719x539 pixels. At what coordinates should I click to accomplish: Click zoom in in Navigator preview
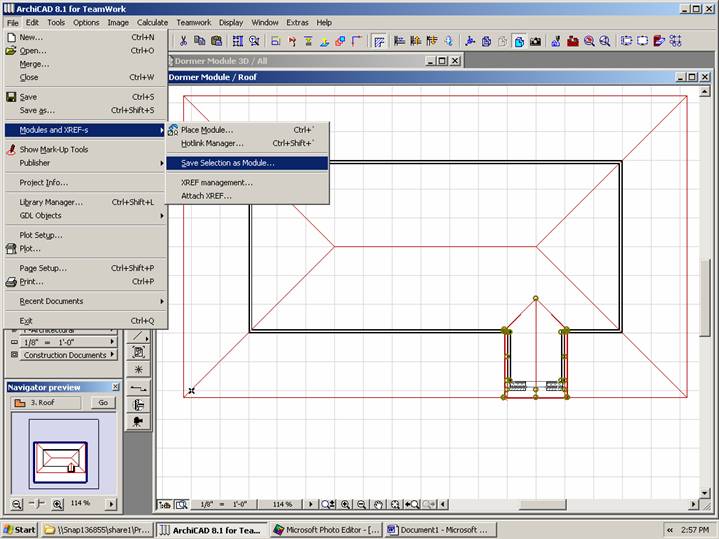(57, 504)
